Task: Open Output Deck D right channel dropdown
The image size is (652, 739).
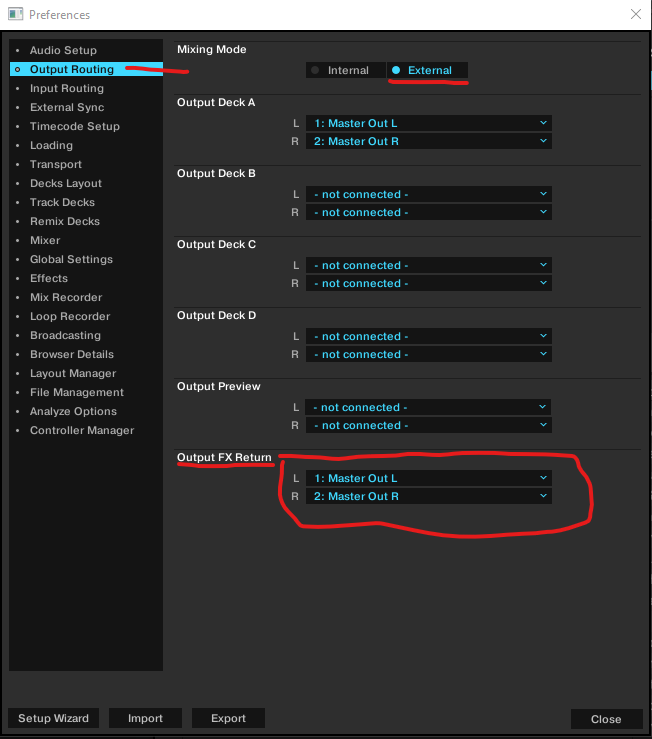Action: [x=429, y=354]
